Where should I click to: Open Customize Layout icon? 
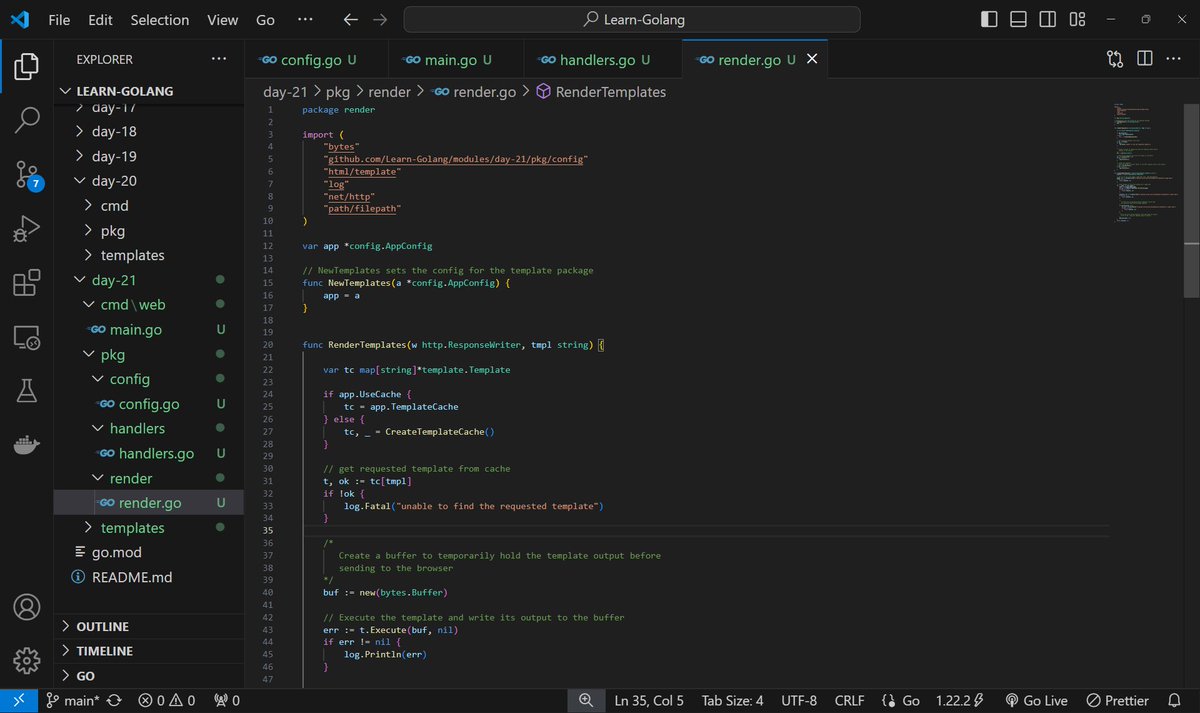tap(1077, 19)
